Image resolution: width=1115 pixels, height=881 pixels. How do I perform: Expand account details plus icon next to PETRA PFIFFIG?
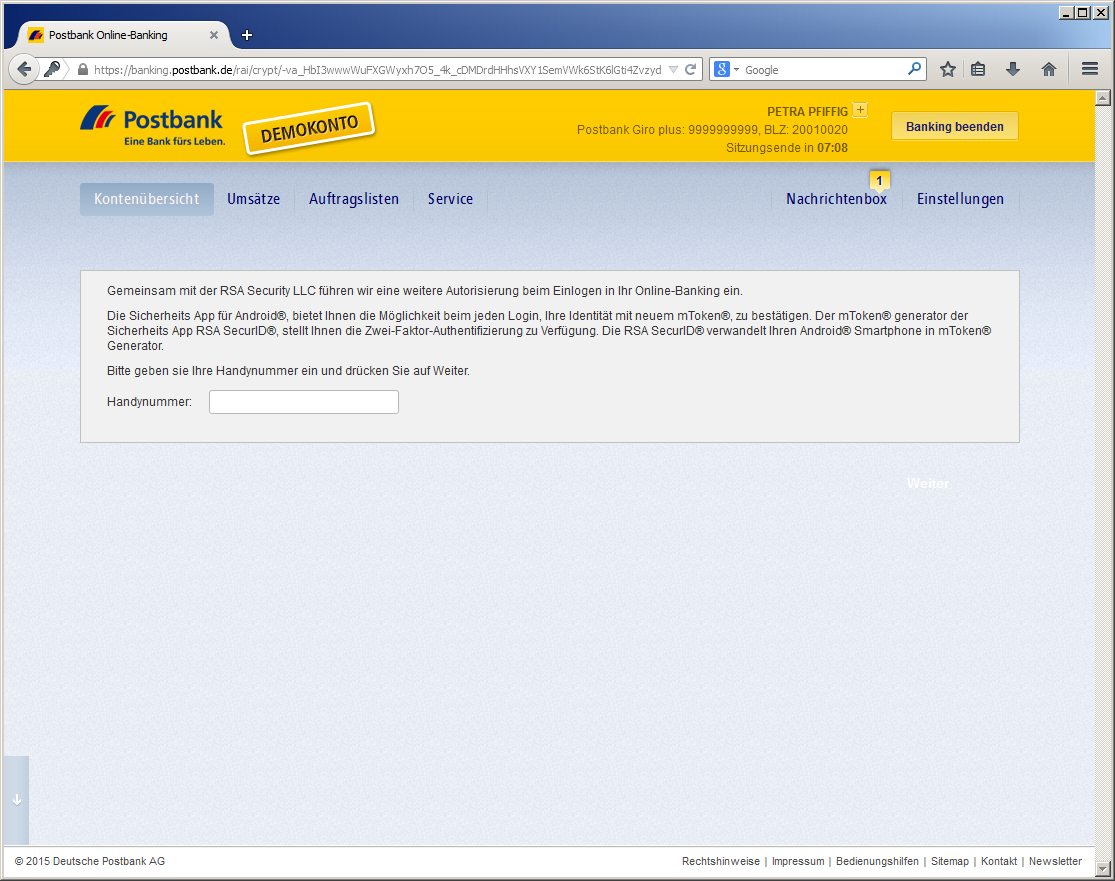click(x=860, y=110)
